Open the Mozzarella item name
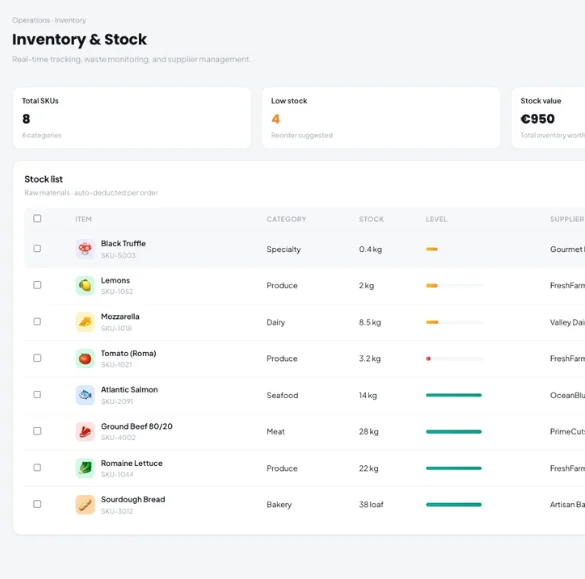Image resolution: width=585 pixels, height=579 pixels. tap(120, 316)
